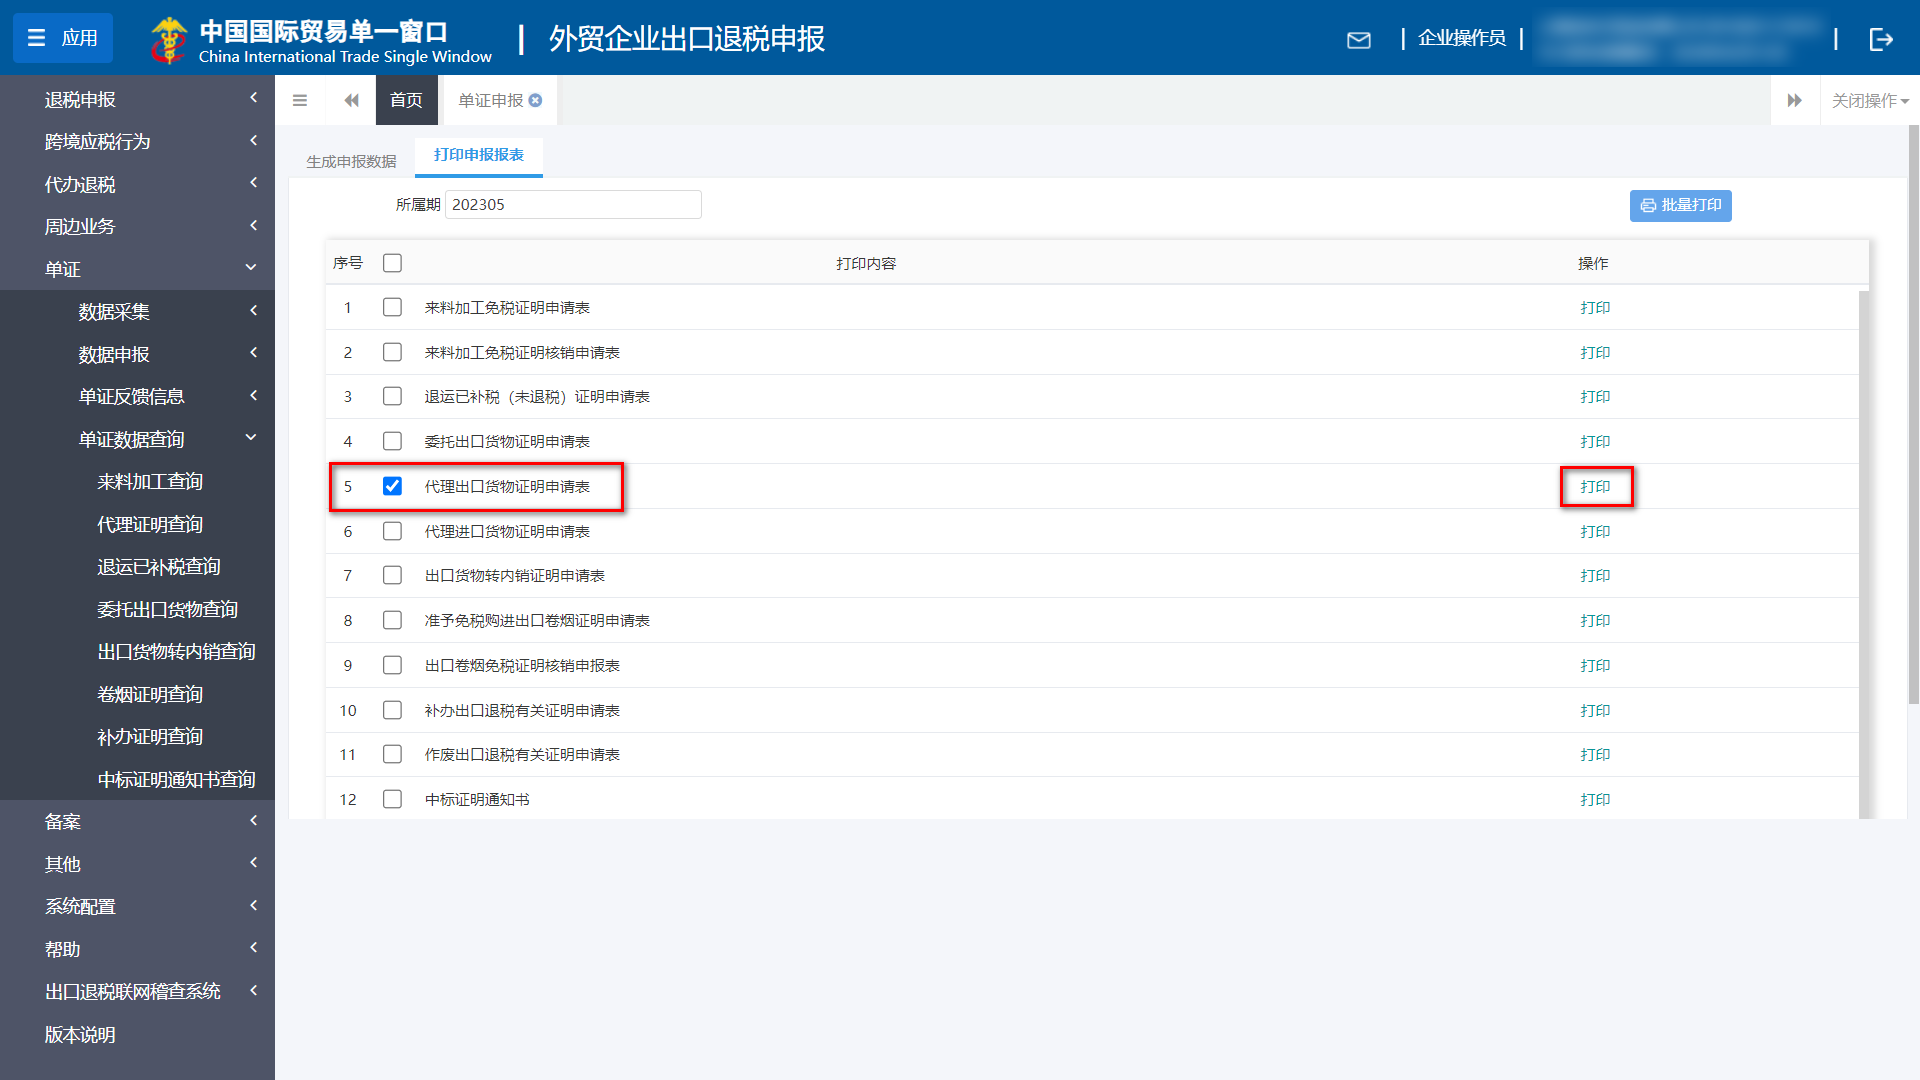
Task: Check the 来料加工免税证明申请表 checkbox
Action: point(392,307)
